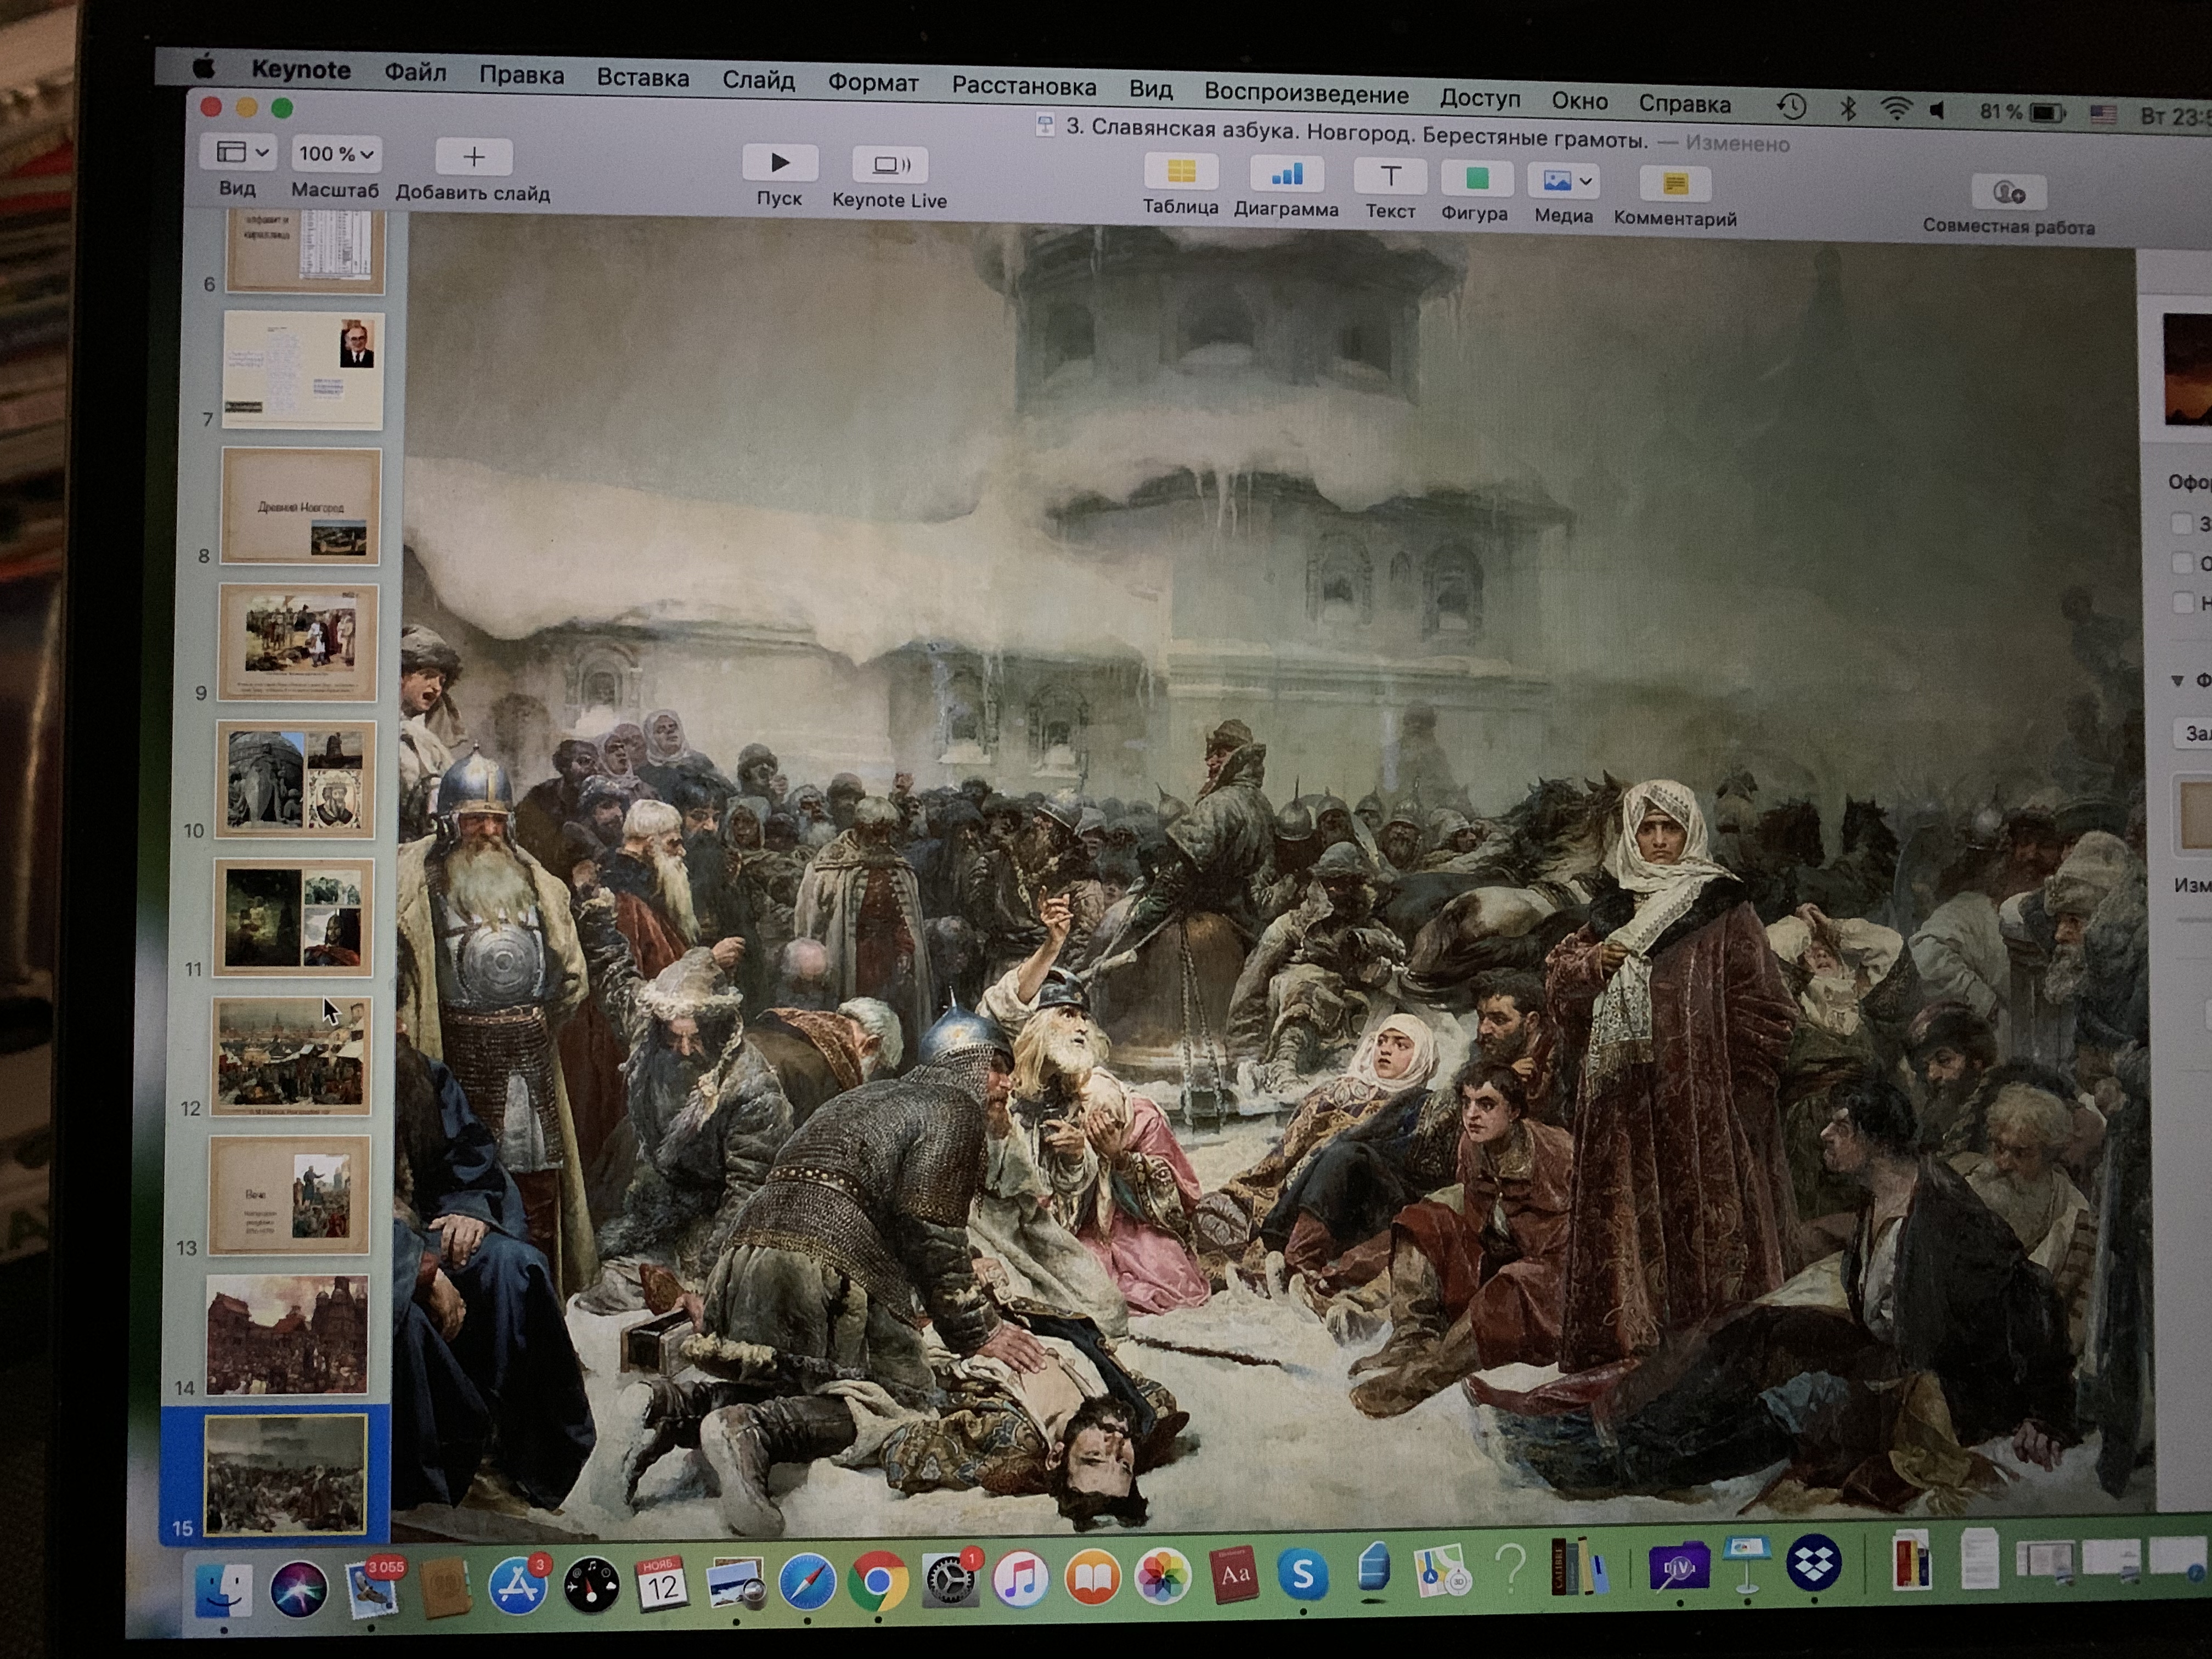
Task: Open the Доступ menu
Action: click(x=1480, y=98)
